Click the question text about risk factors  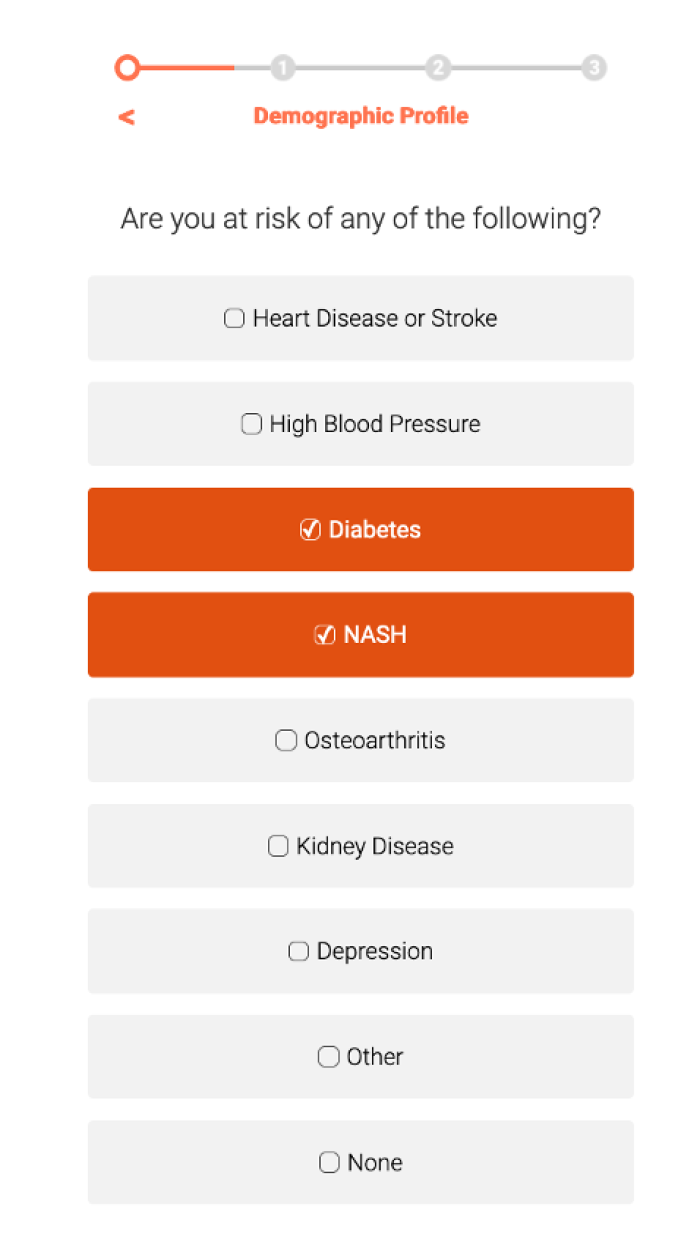tap(361, 218)
